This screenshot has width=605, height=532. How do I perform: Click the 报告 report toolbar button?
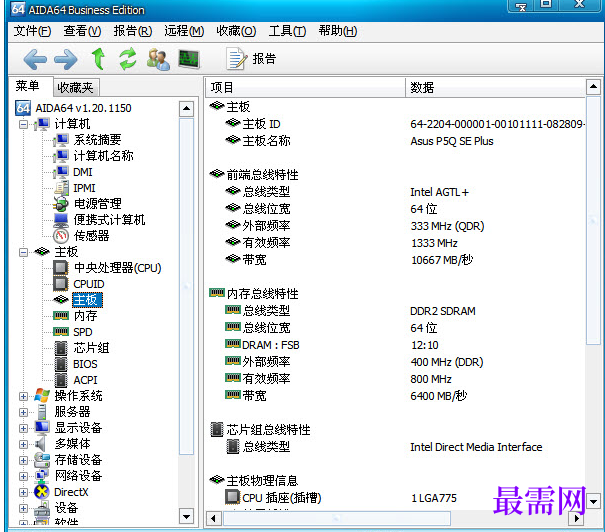(251, 59)
